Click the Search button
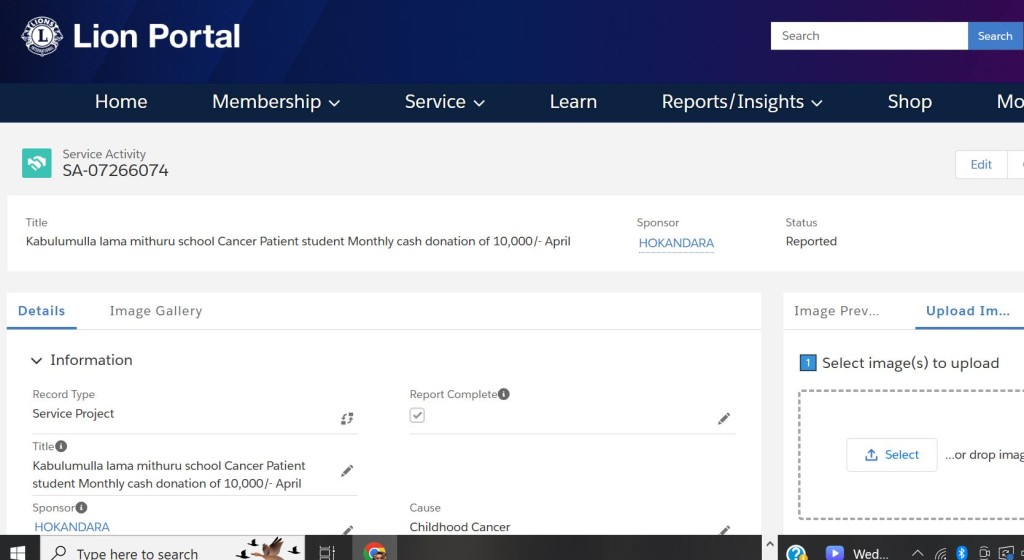The image size is (1024, 560). pyautogui.click(x=995, y=36)
